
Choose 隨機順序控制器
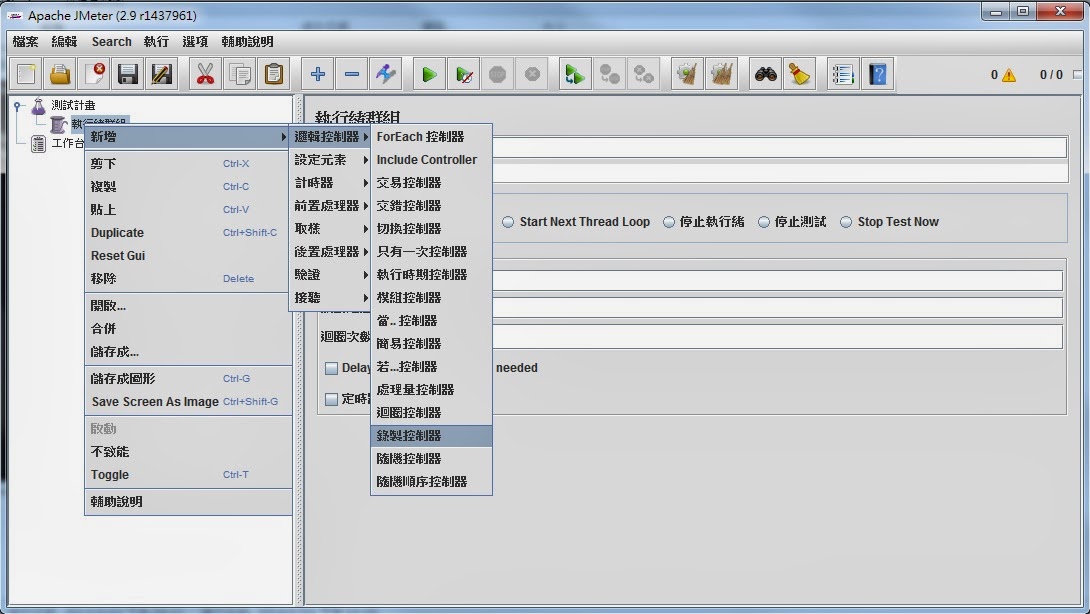coord(432,482)
